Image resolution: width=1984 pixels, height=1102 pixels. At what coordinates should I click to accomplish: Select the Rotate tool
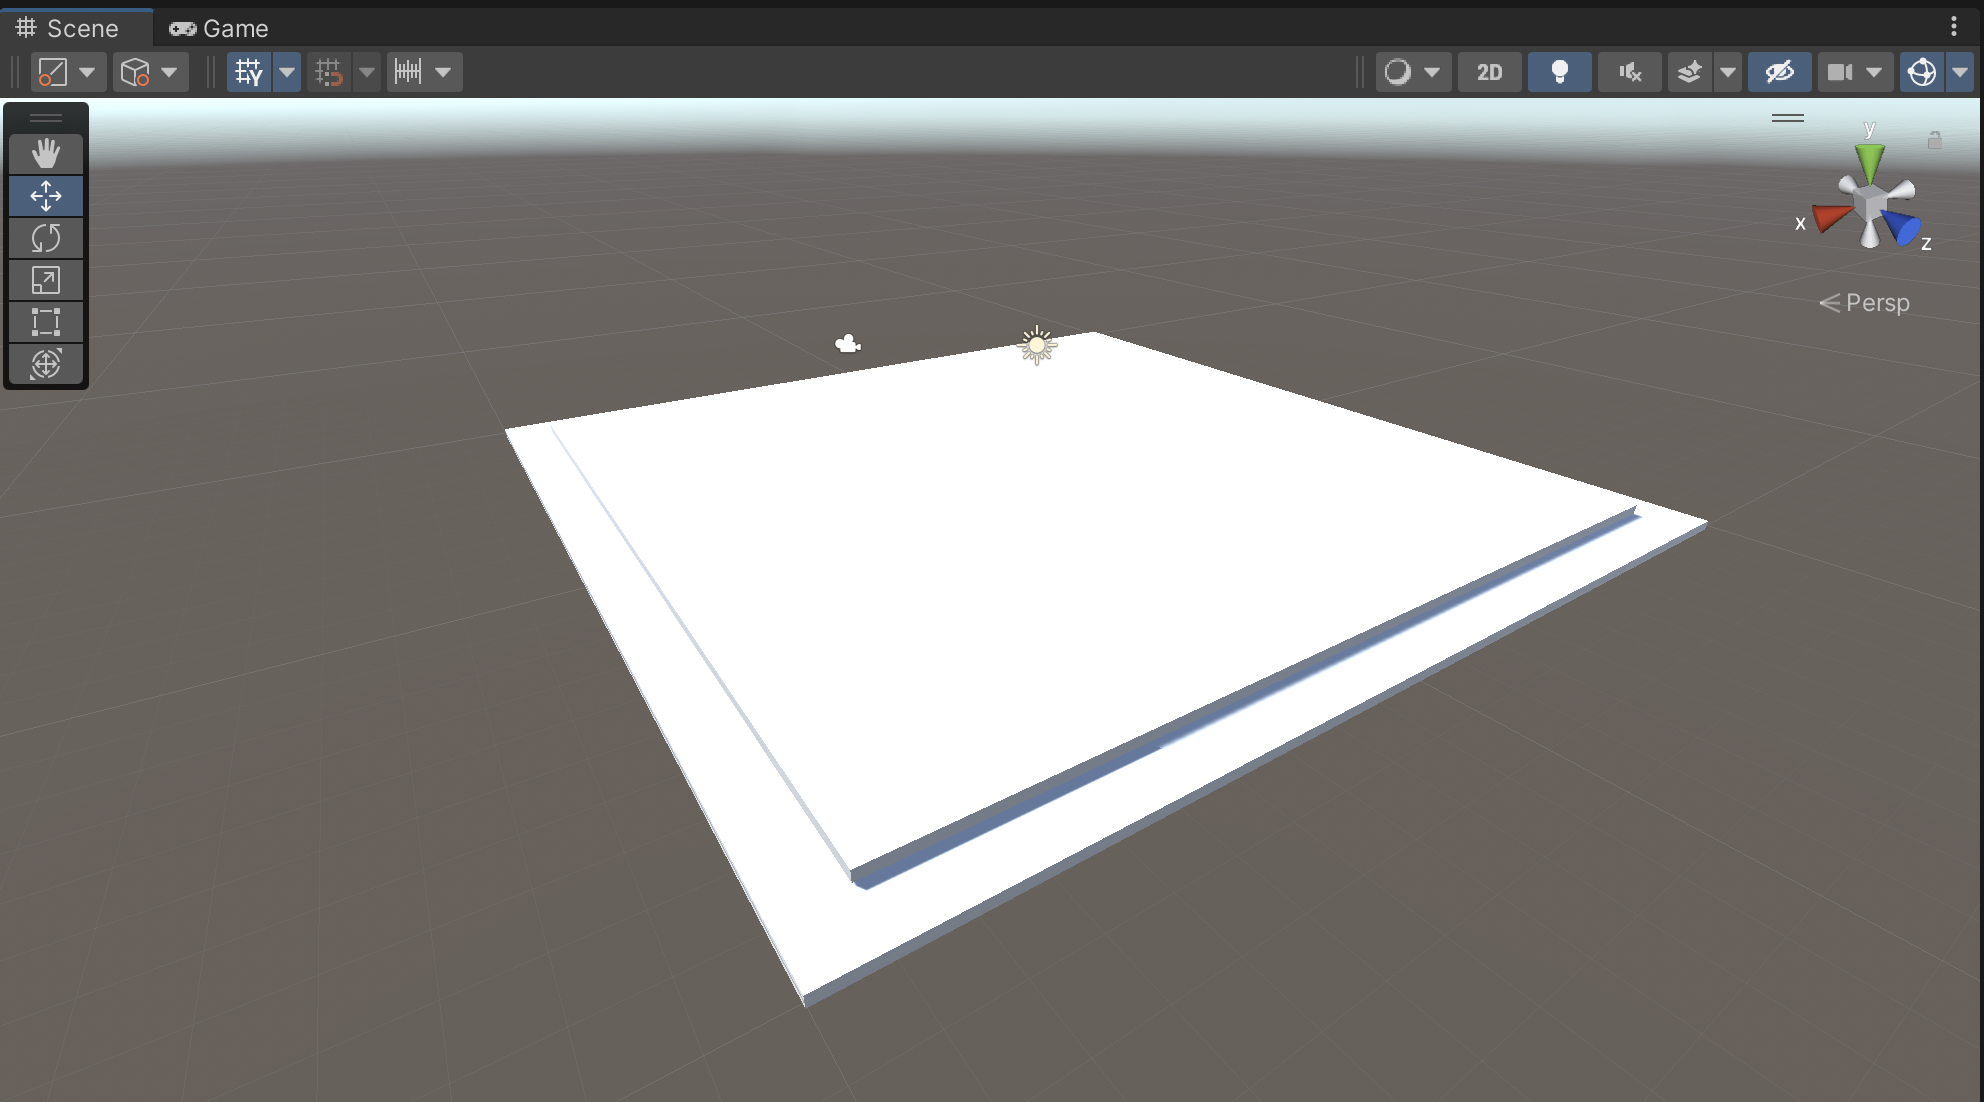point(46,238)
